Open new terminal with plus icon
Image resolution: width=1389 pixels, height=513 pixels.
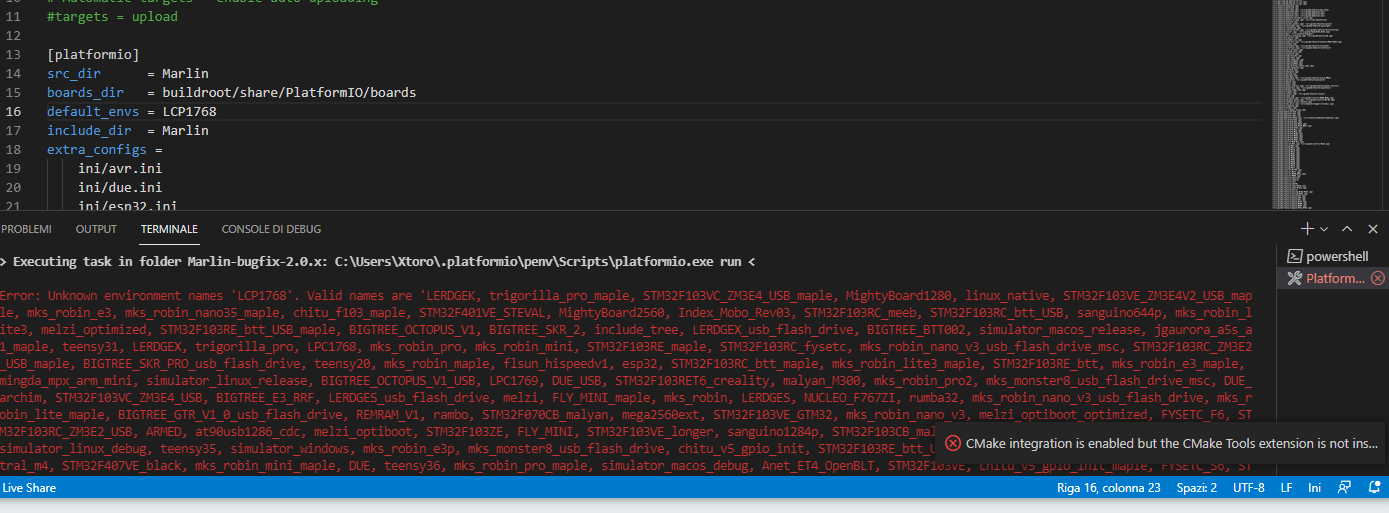point(1307,228)
